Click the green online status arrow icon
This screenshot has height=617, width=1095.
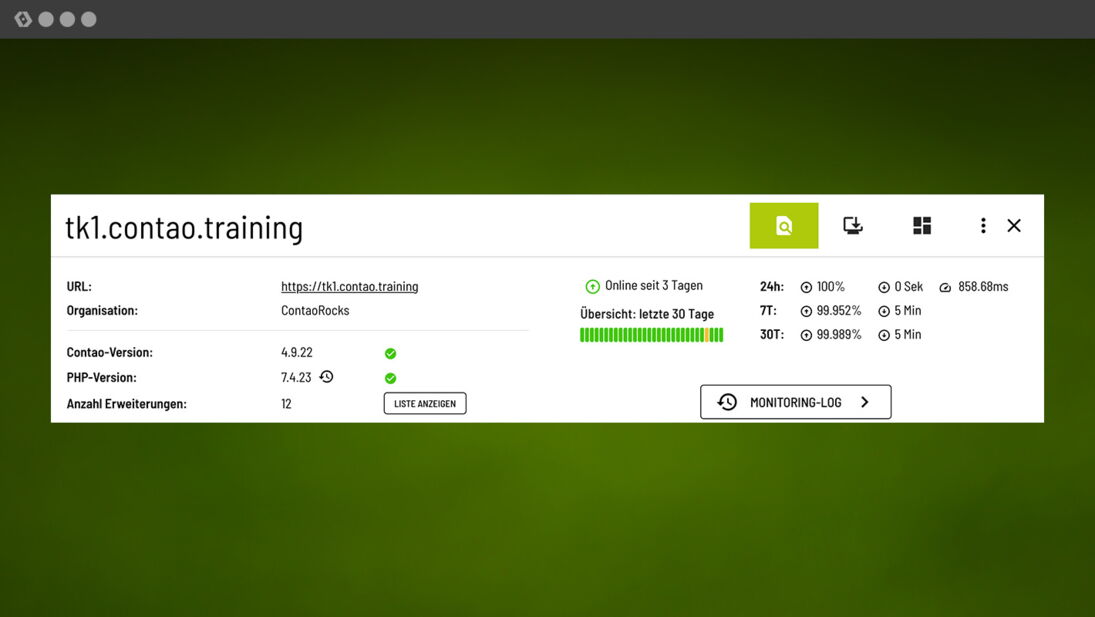590,285
